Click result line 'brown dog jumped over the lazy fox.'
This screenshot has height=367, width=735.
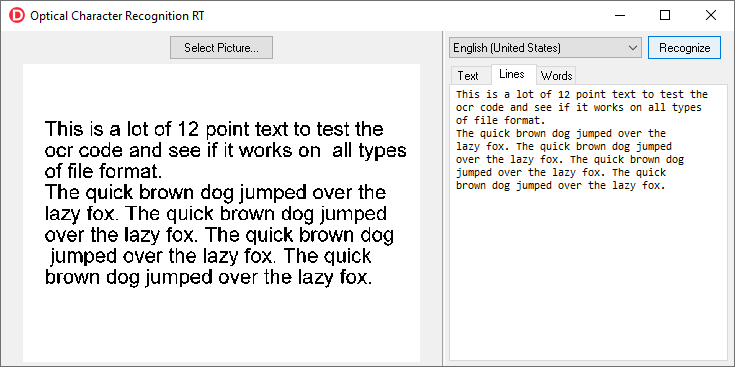coord(561,186)
